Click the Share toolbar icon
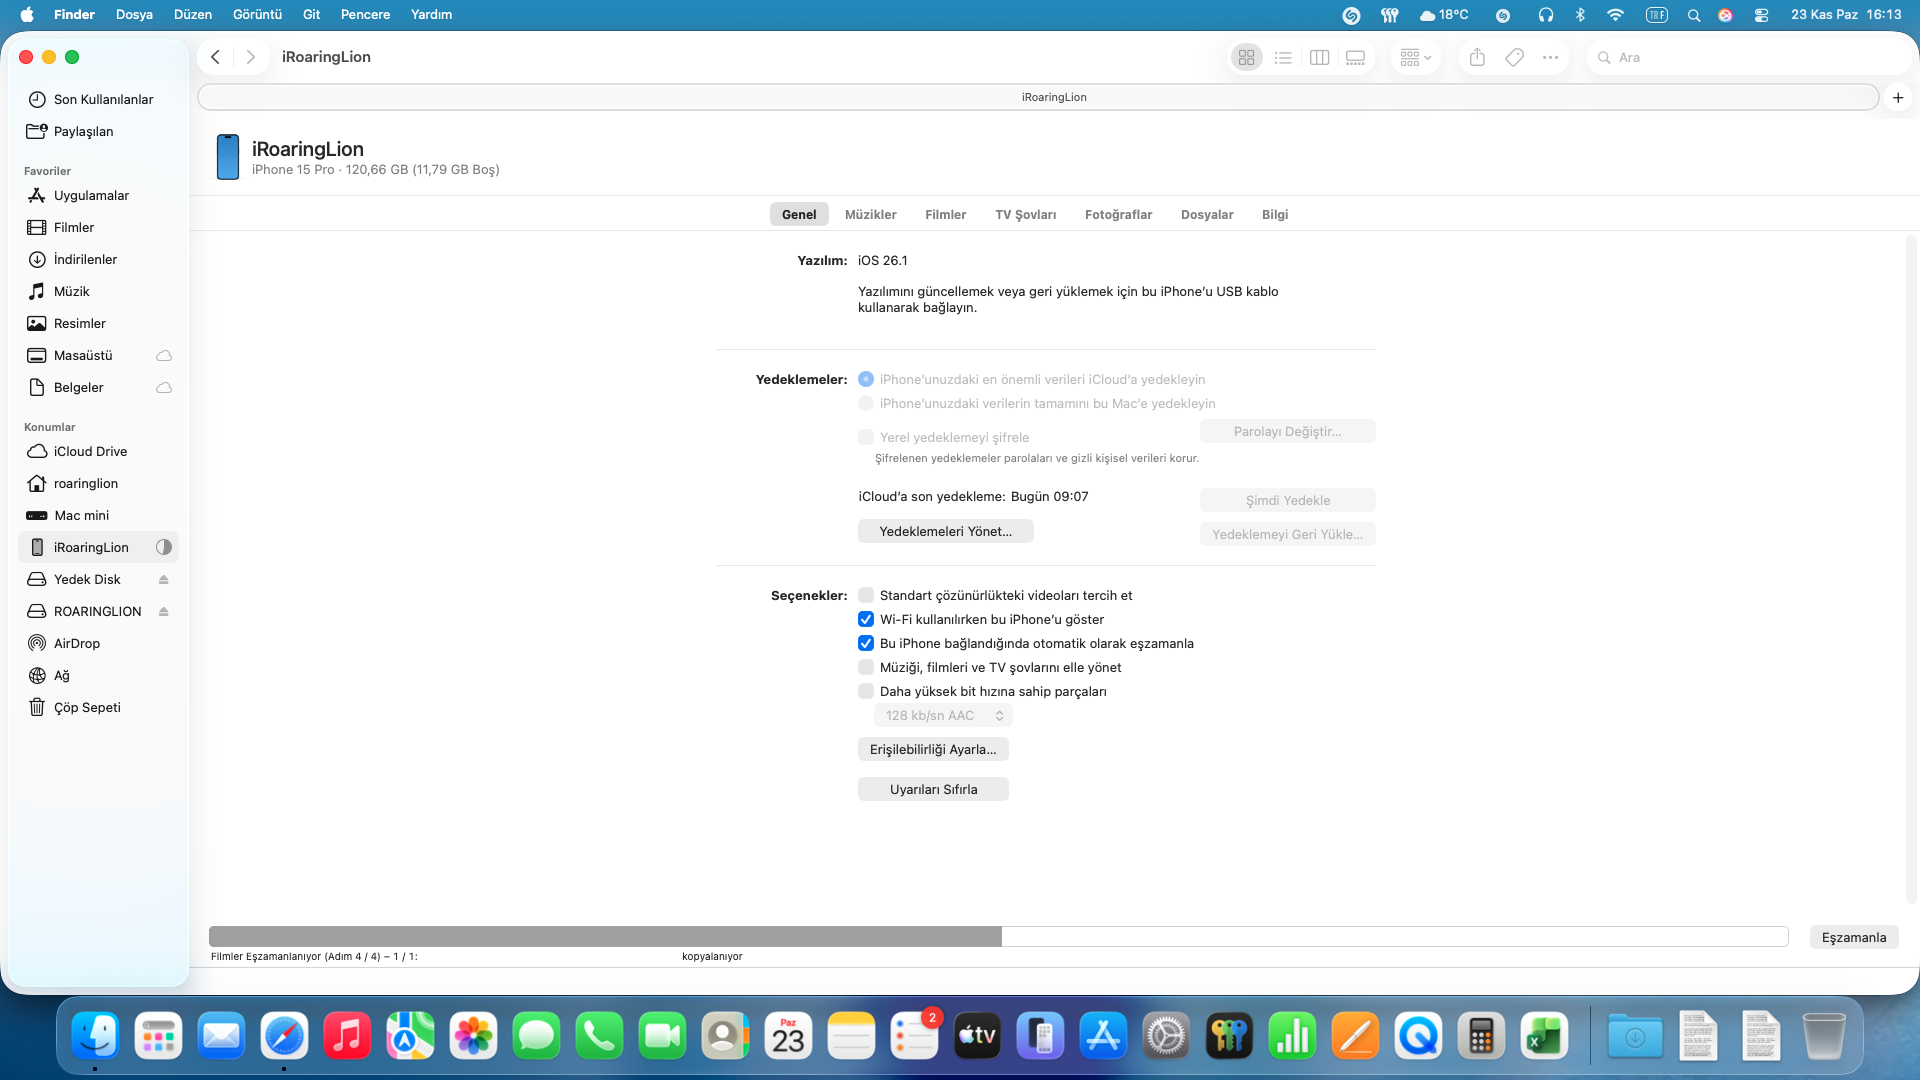Viewport: 1920px width, 1080px height. [1477, 58]
